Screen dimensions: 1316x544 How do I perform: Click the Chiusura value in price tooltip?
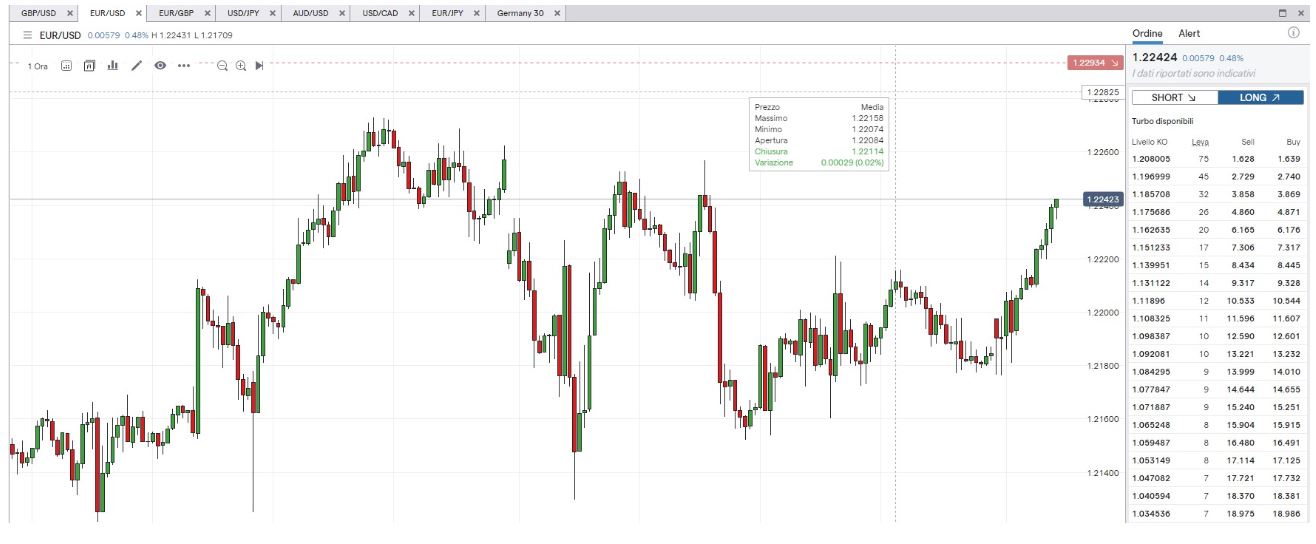point(870,151)
